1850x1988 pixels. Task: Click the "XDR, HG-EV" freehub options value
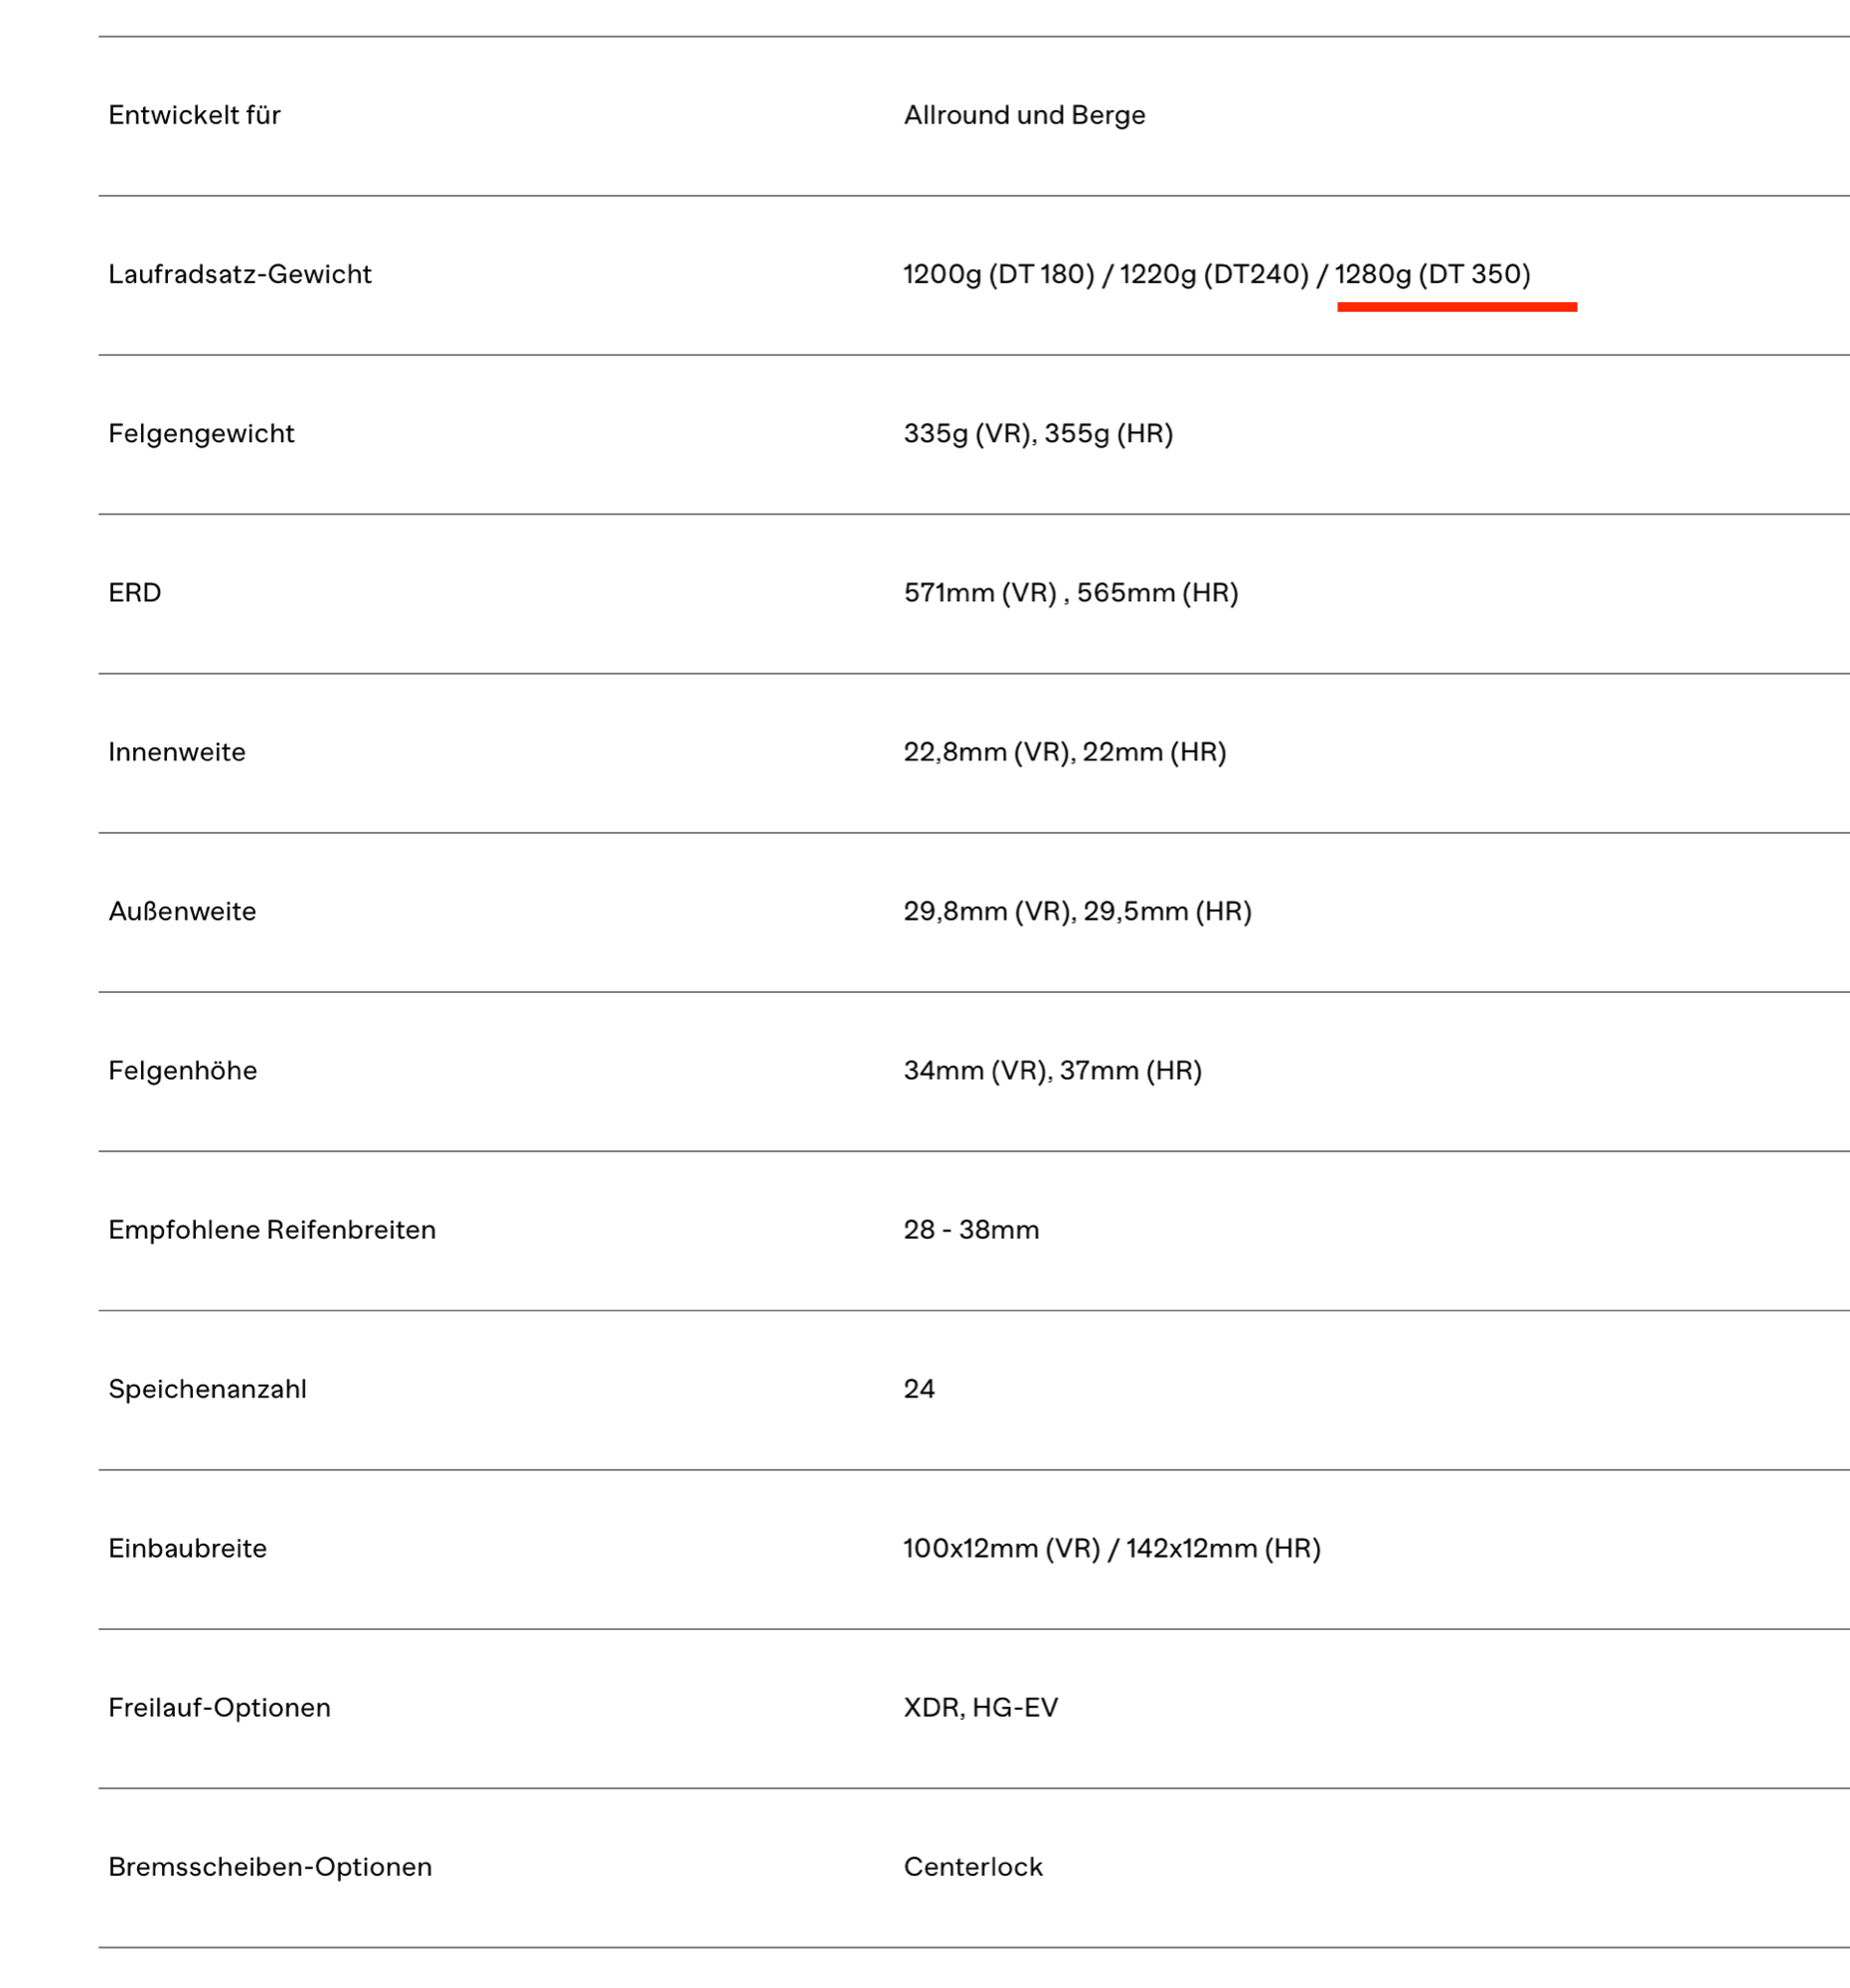pyautogui.click(x=980, y=1707)
